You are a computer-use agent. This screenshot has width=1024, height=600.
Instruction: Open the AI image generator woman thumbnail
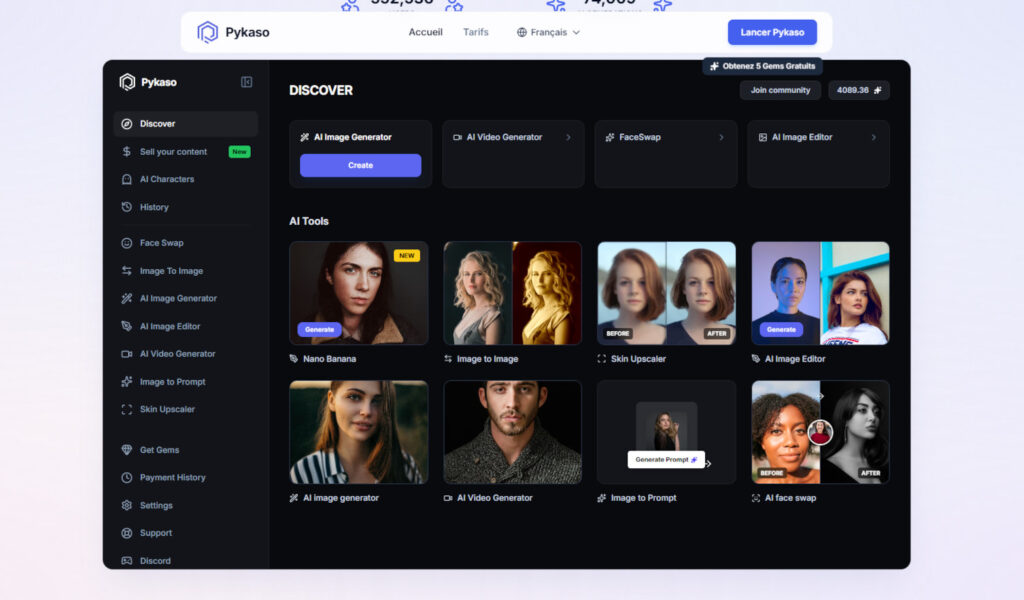pos(359,432)
